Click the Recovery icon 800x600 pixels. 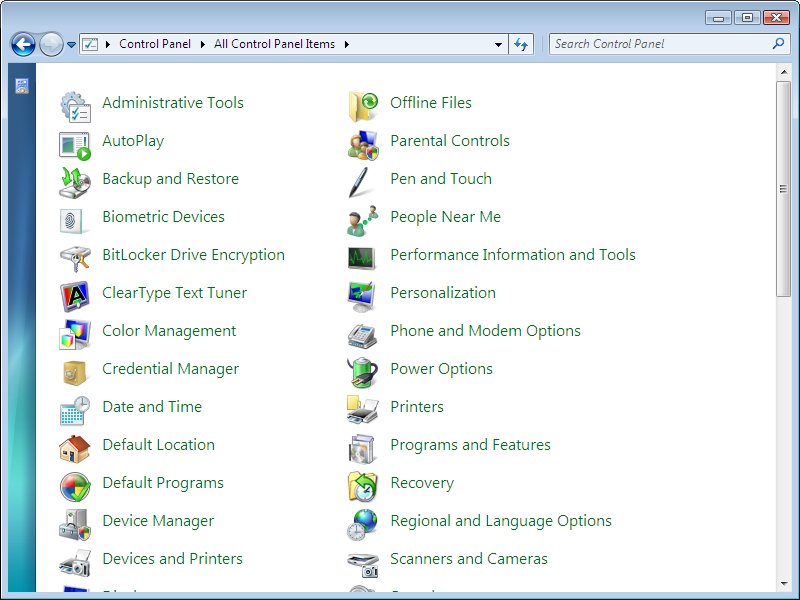point(363,487)
